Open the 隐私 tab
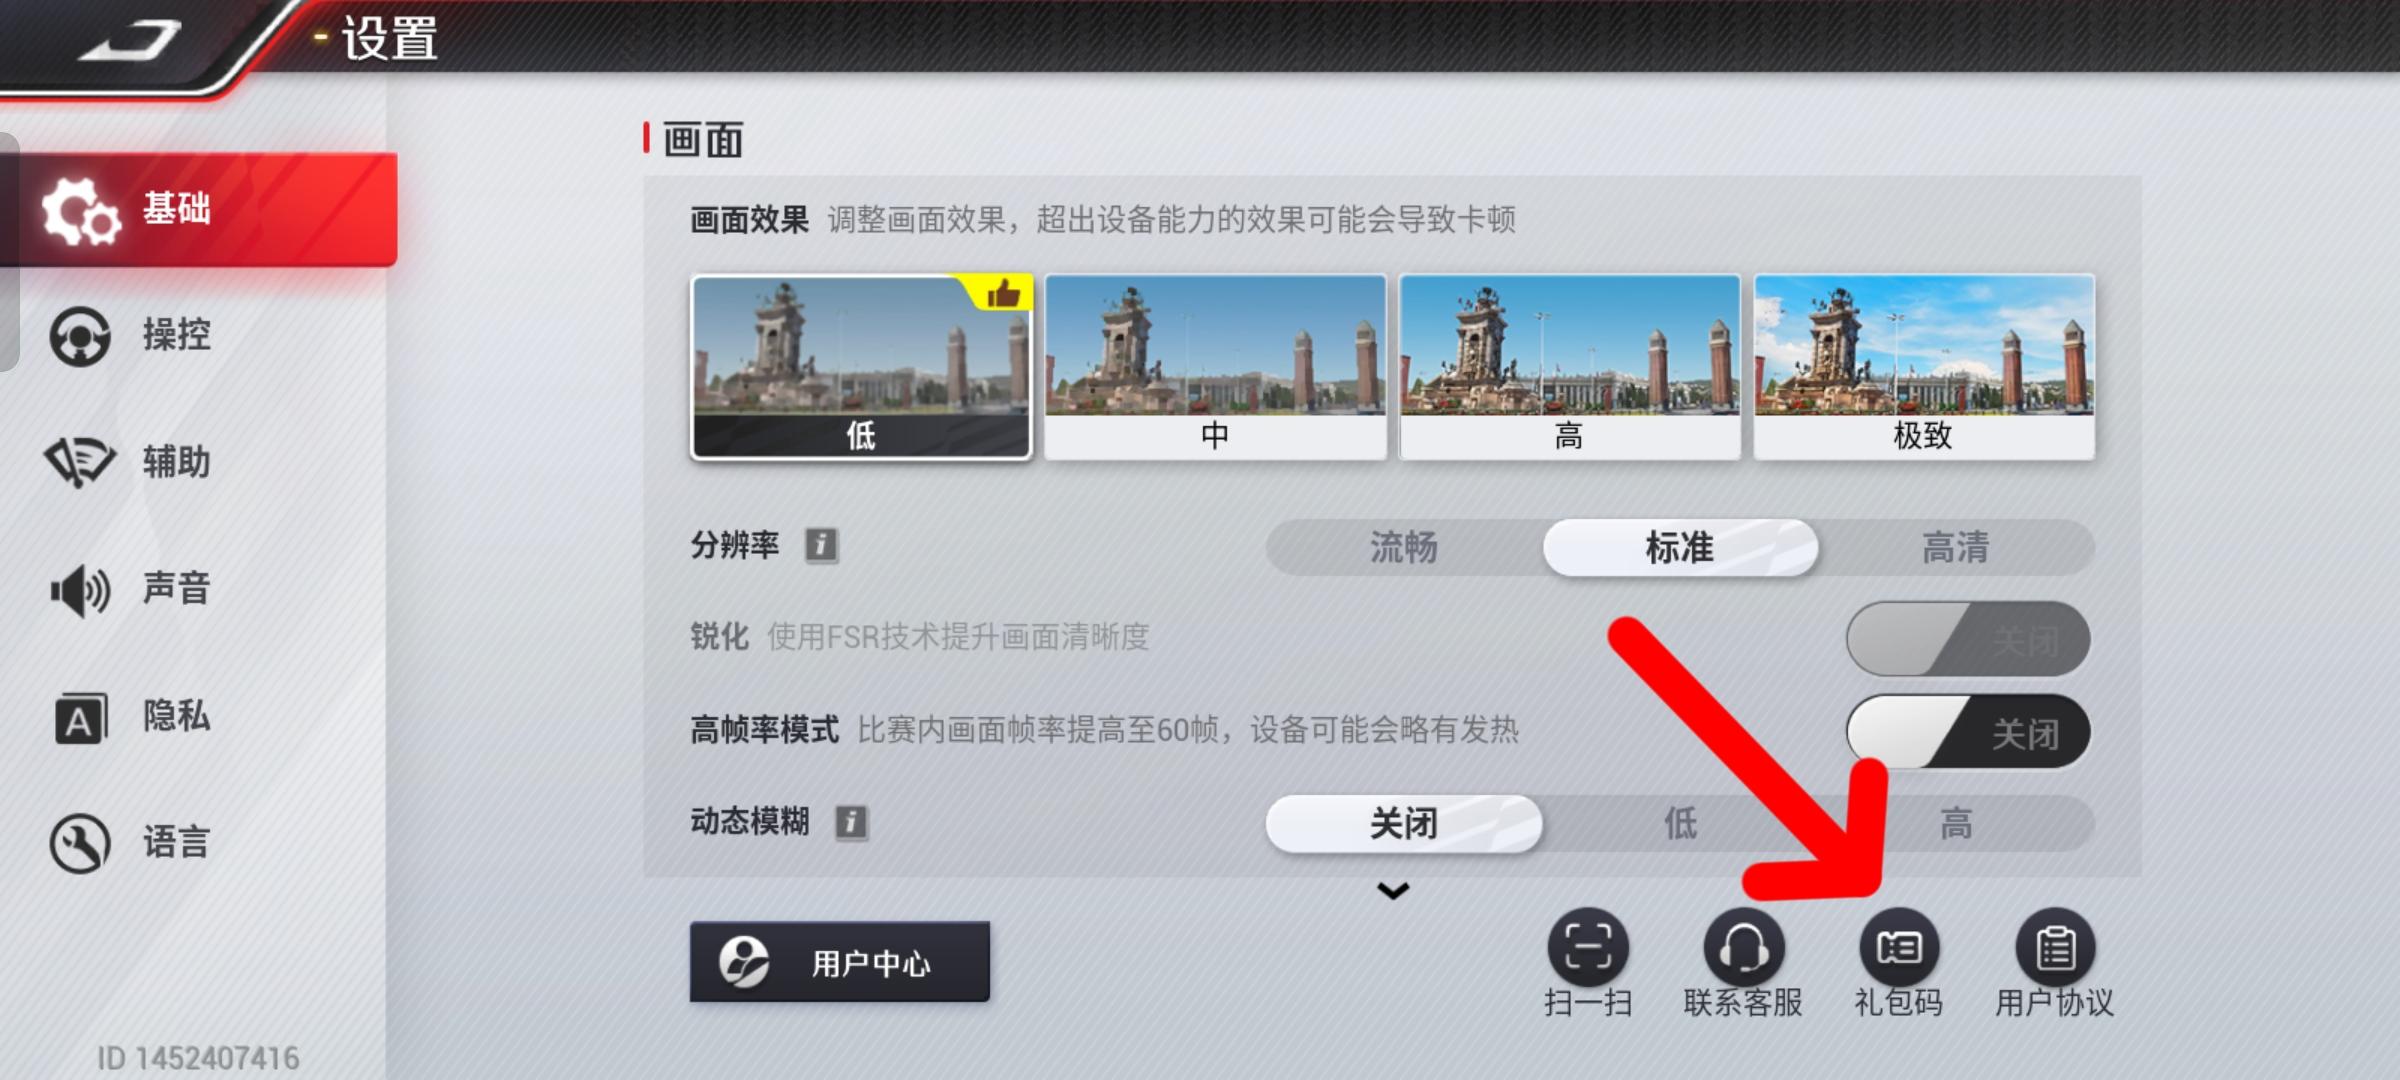 pos(130,717)
